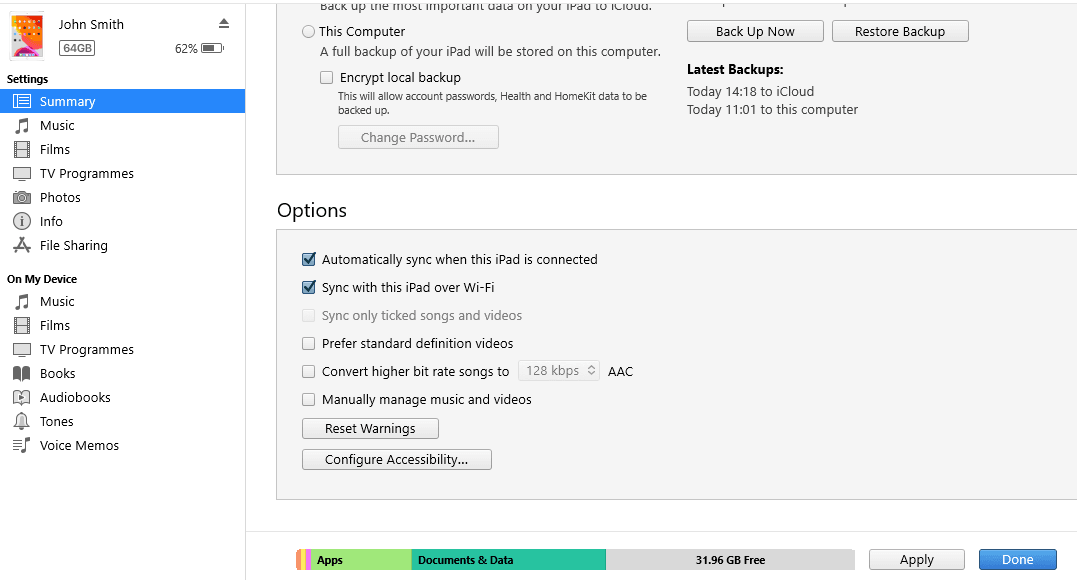1077x580 pixels.
Task: Click the iPad device thumbnail
Action: pos(27,36)
